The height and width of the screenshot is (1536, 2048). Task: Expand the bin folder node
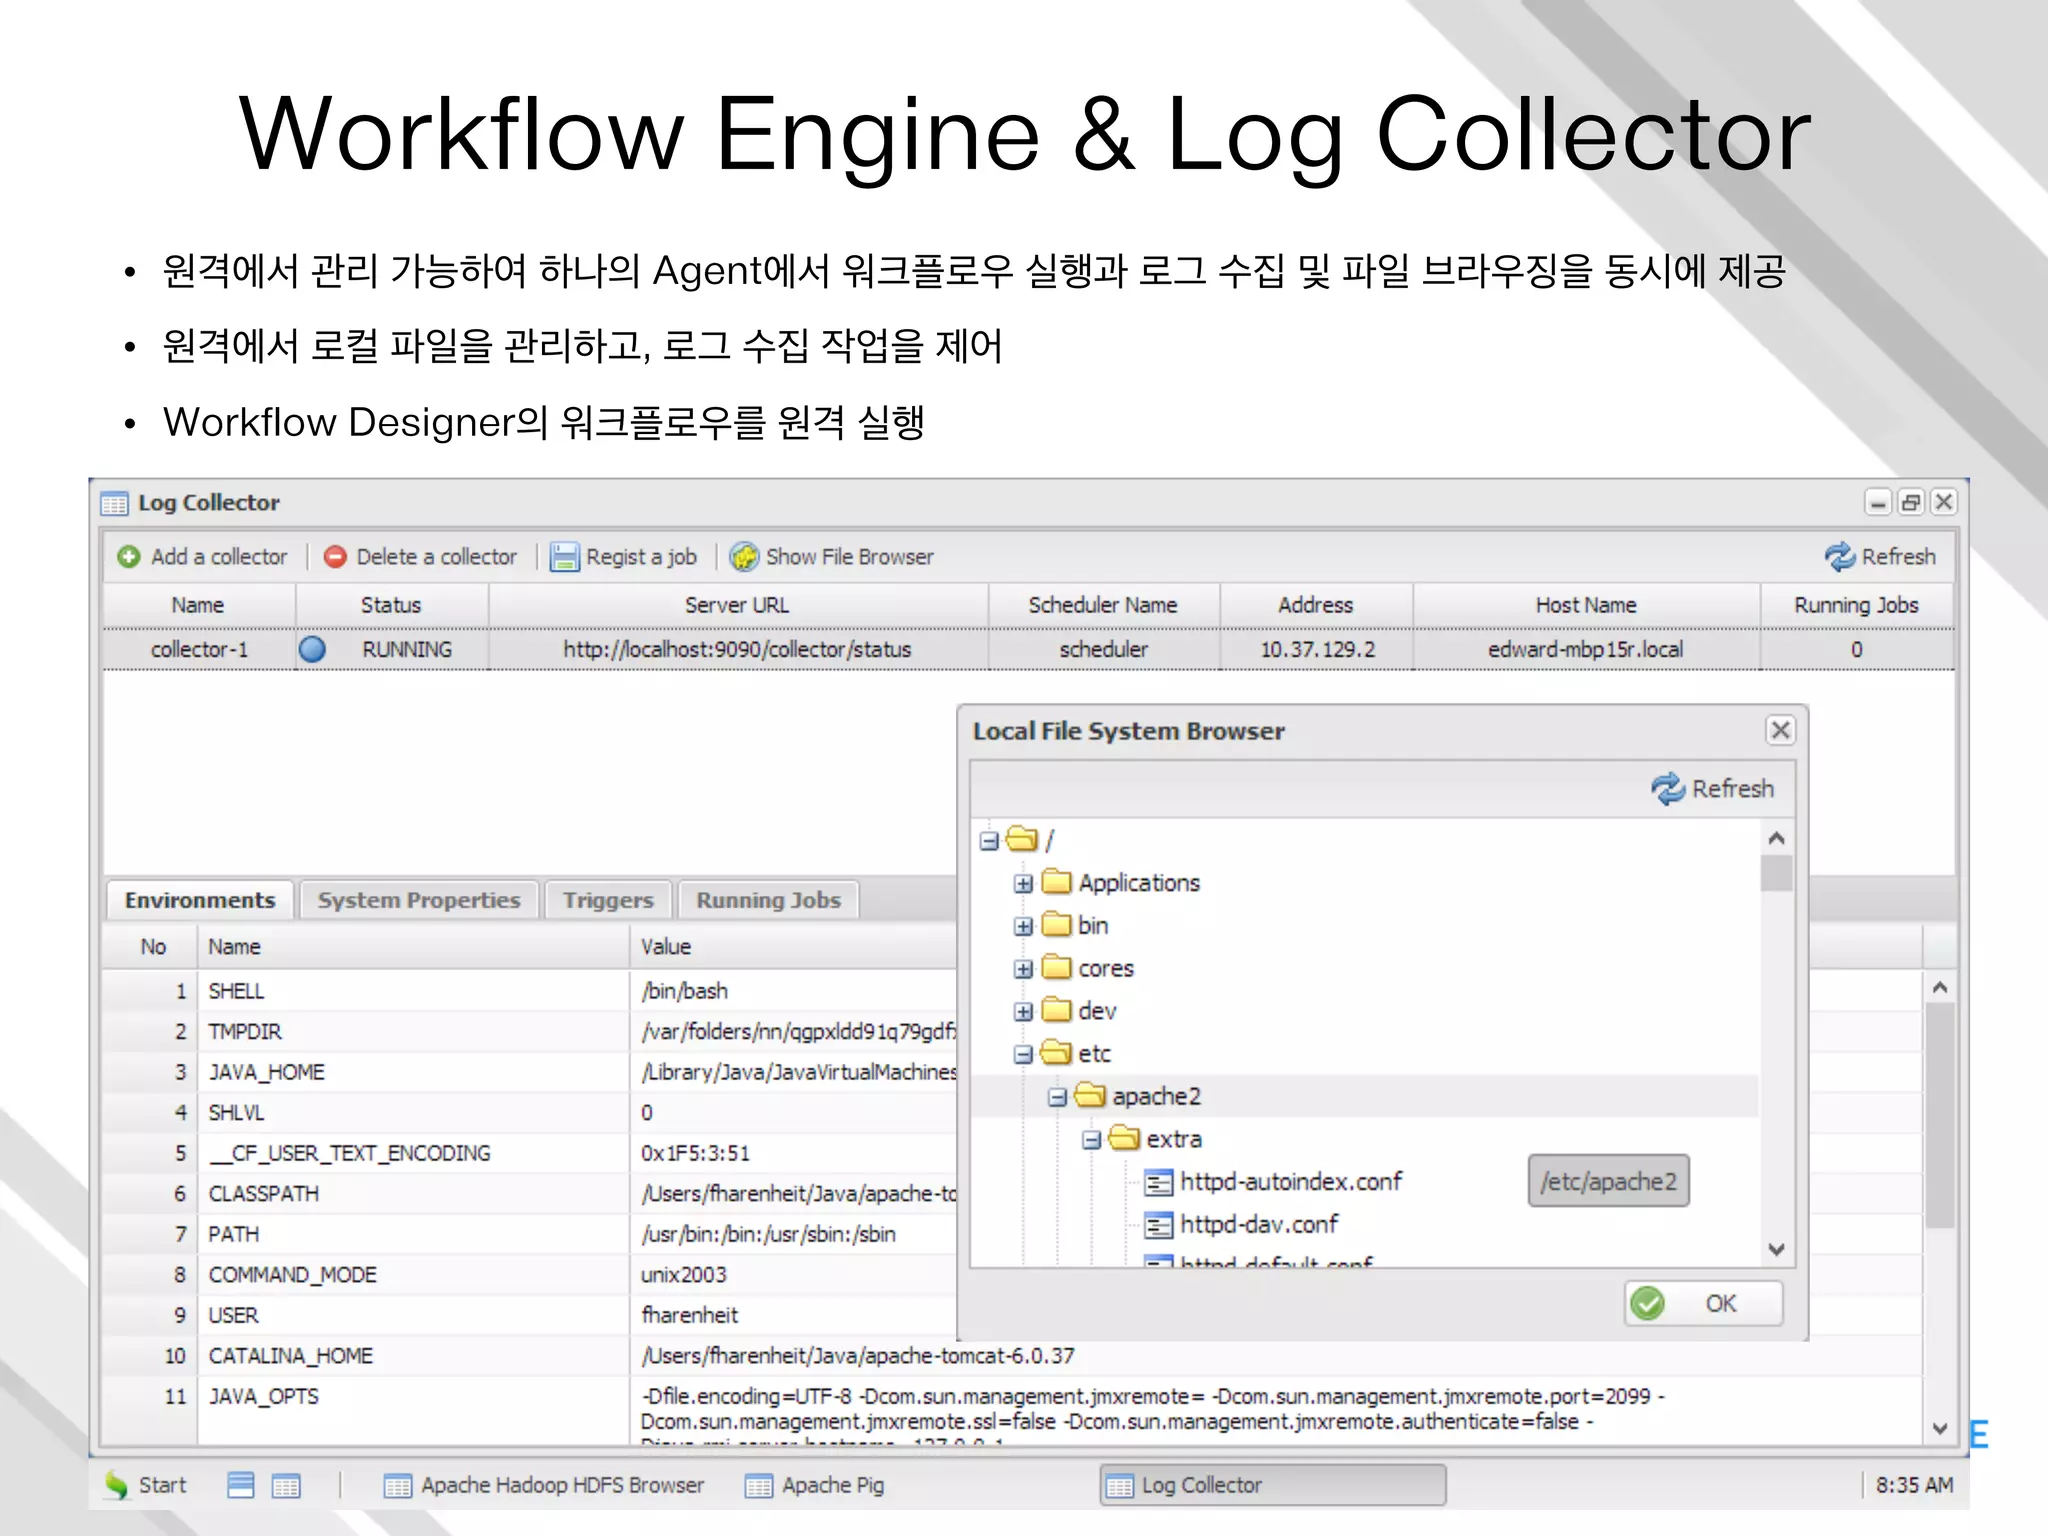pos(1023,927)
